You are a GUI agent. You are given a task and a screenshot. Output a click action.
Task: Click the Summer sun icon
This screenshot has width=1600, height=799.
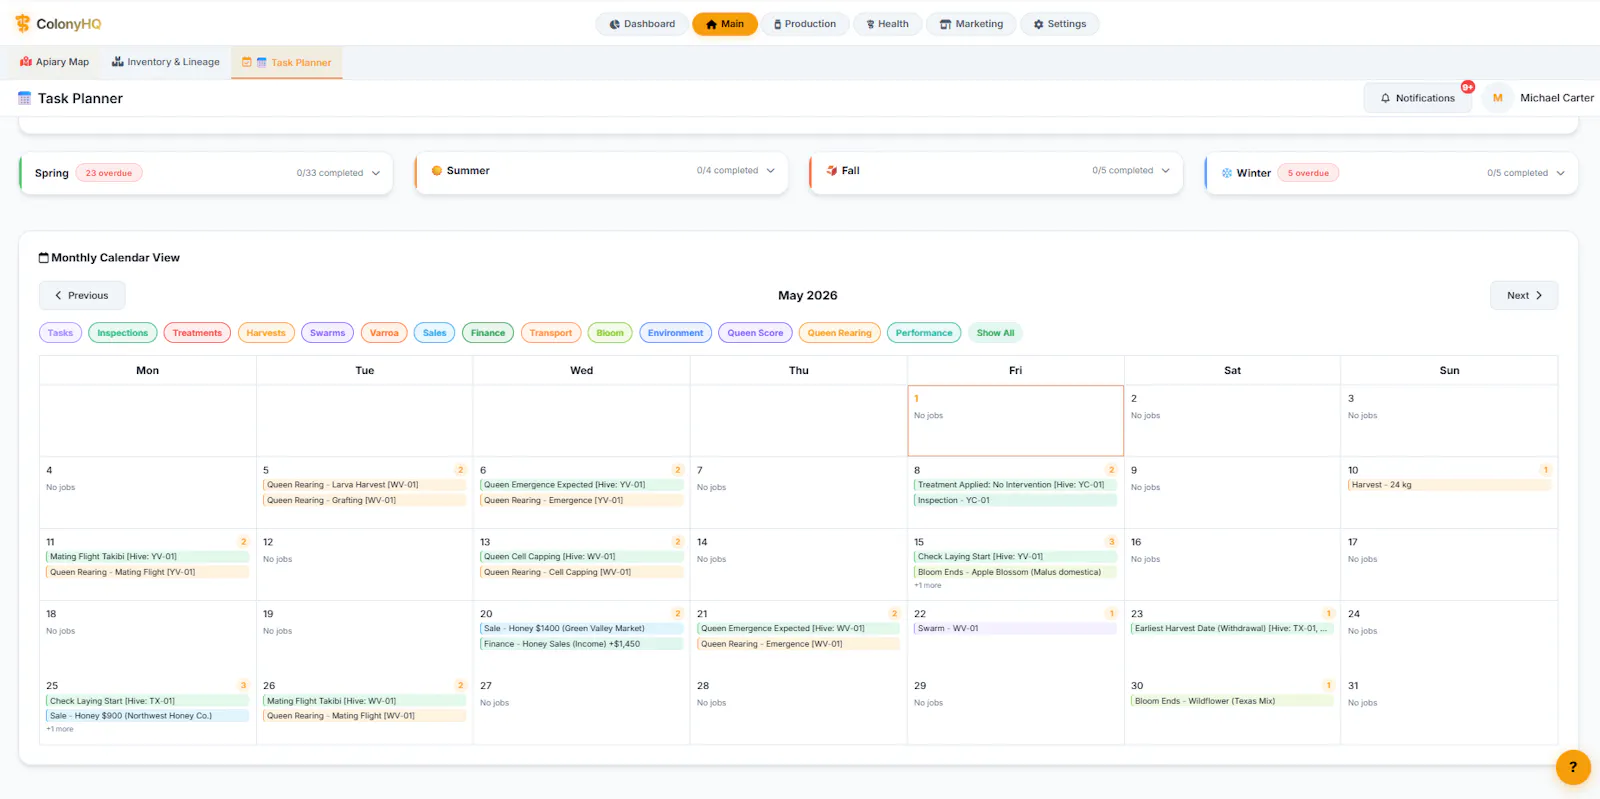click(437, 171)
